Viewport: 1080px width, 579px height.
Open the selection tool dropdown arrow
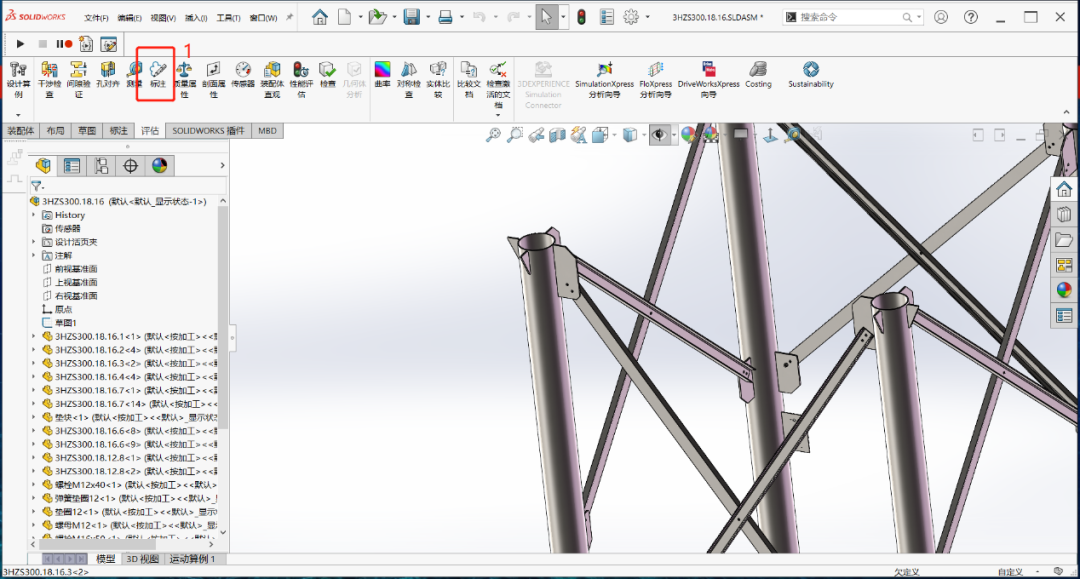(x=563, y=17)
